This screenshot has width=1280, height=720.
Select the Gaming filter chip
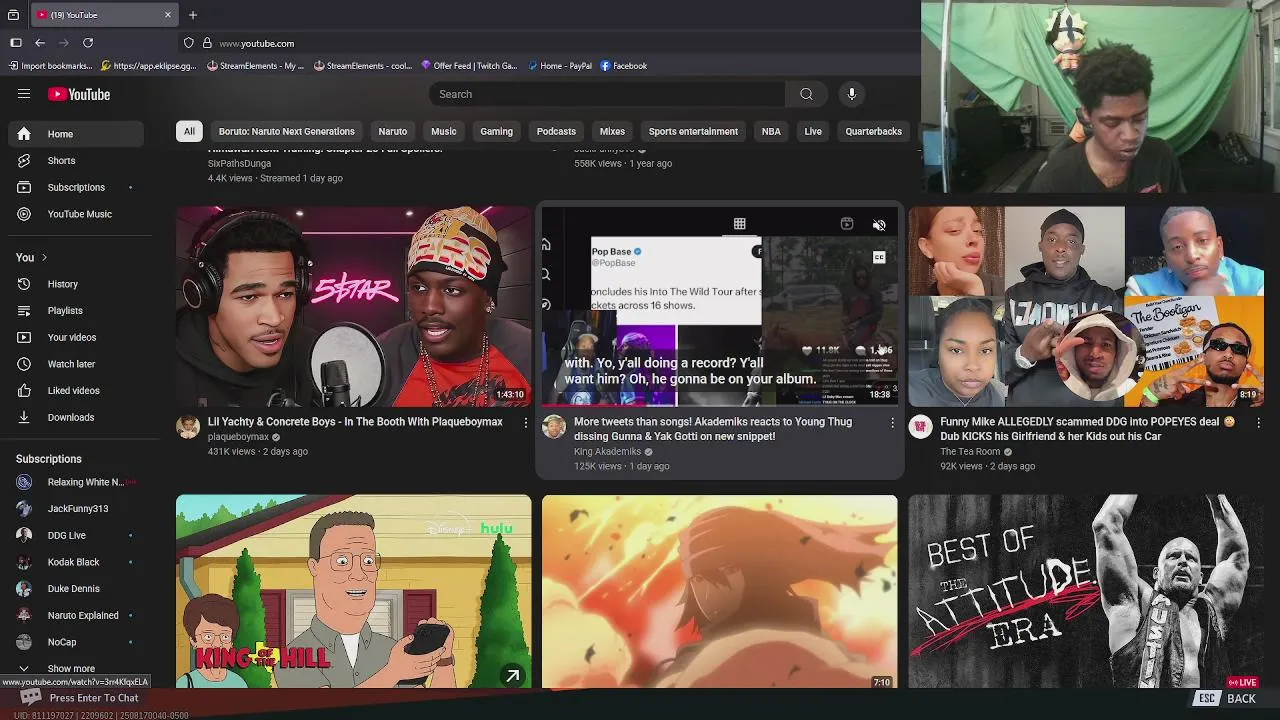(496, 131)
